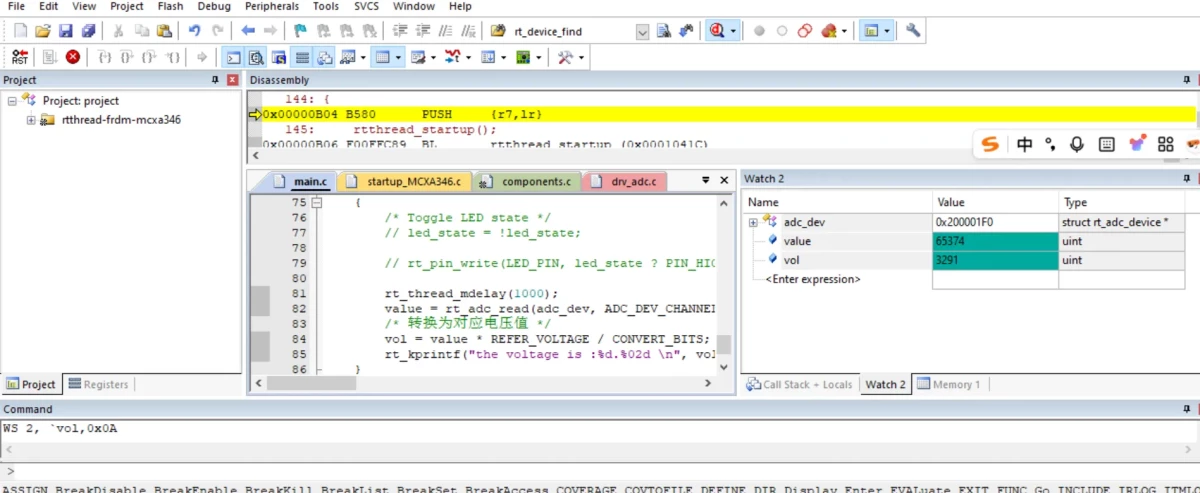Click the highlighted vol value cell 3291
This screenshot has height=493, width=1200.
(994, 260)
